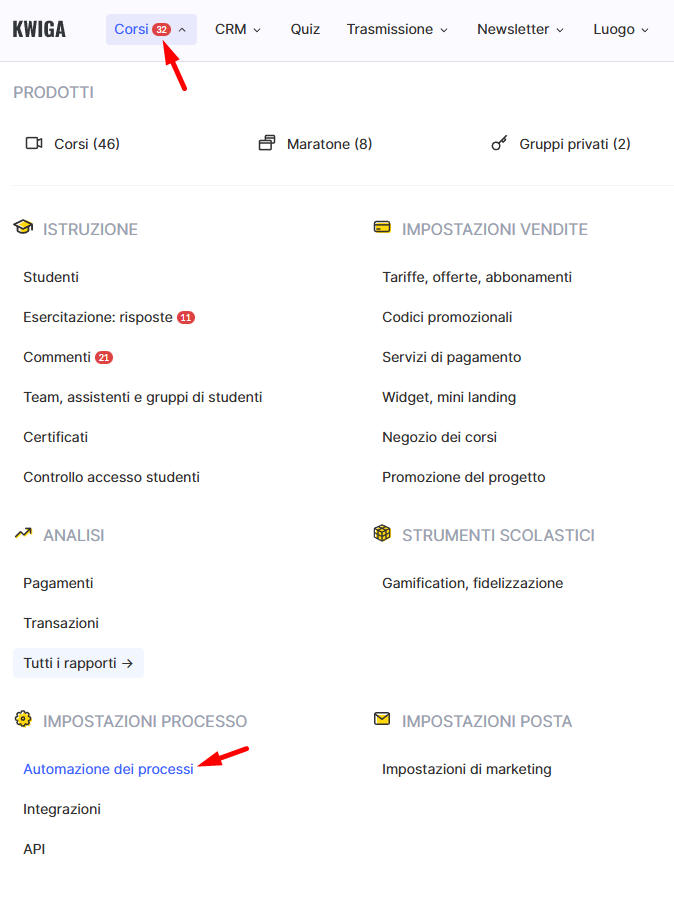Image resolution: width=674 pixels, height=899 pixels.
Task: Click the KWIGA logo
Action: 39,30
